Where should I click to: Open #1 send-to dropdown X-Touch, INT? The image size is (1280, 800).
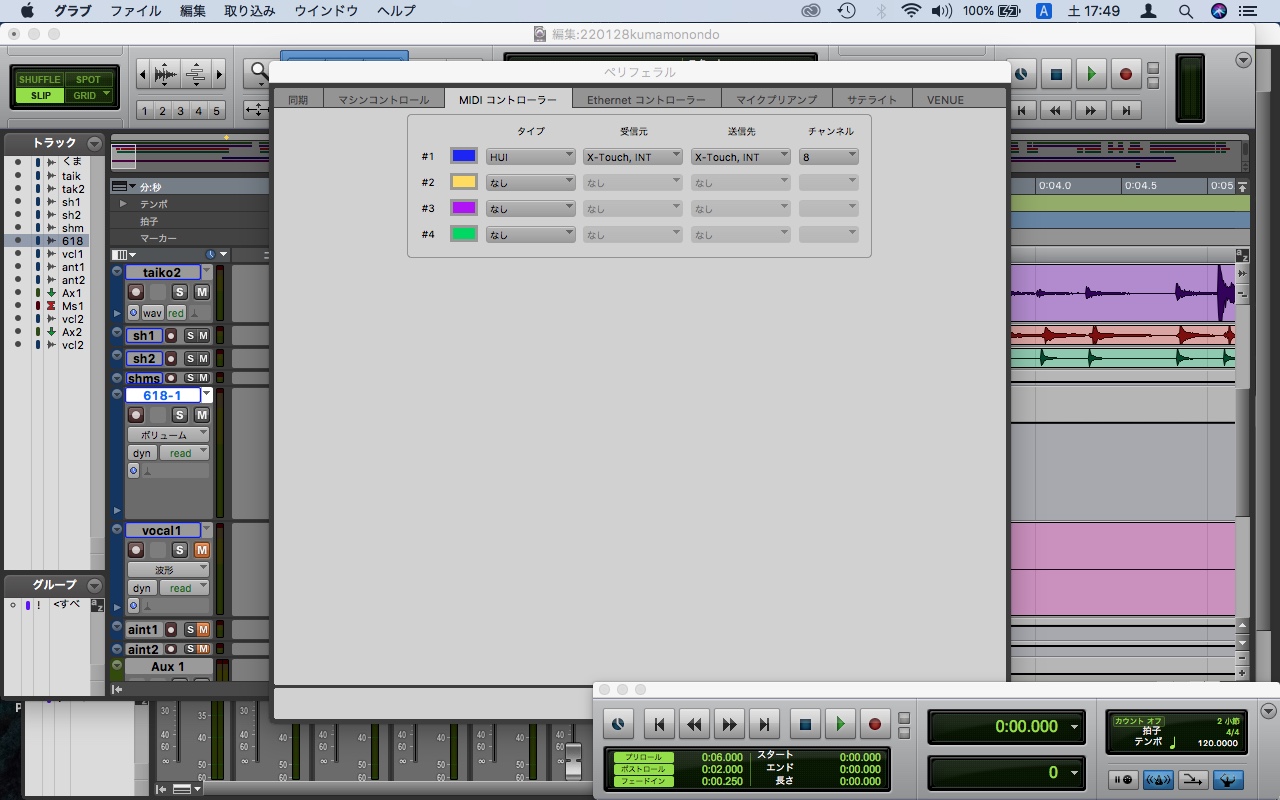740,157
